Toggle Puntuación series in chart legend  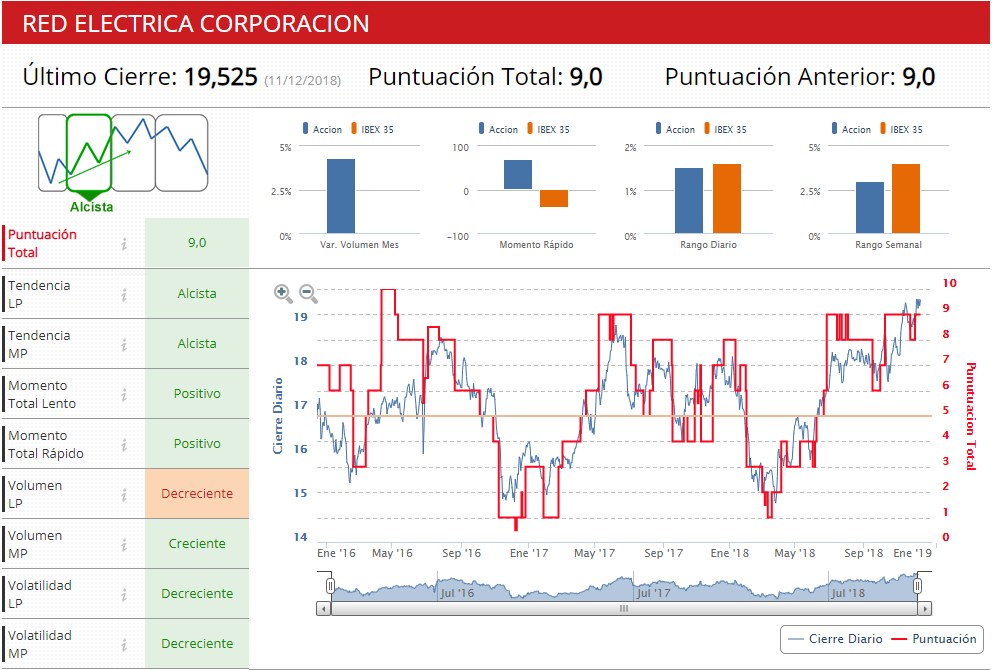tap(934, 639)
